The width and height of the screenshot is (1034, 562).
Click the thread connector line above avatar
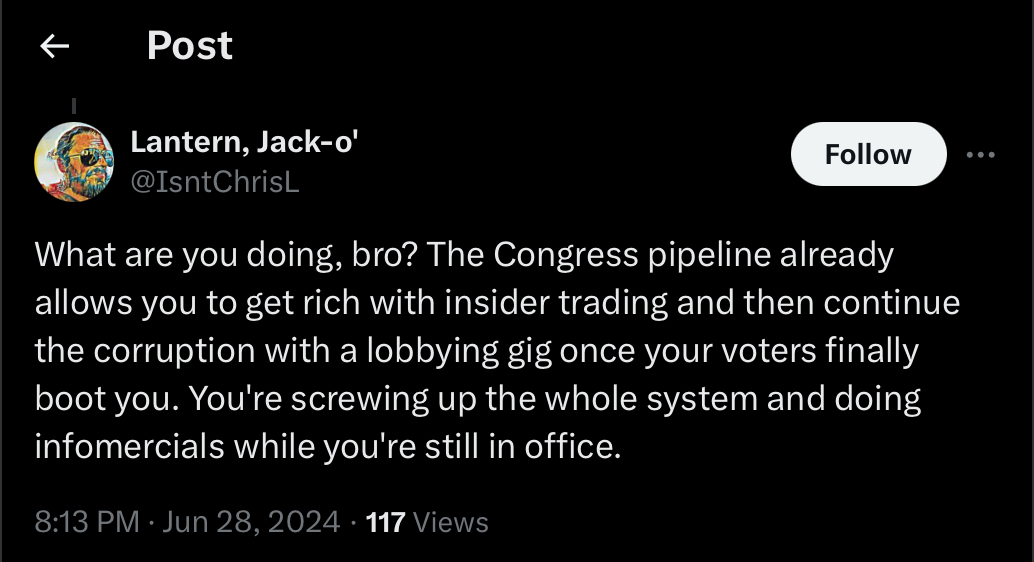pos(74,106)
